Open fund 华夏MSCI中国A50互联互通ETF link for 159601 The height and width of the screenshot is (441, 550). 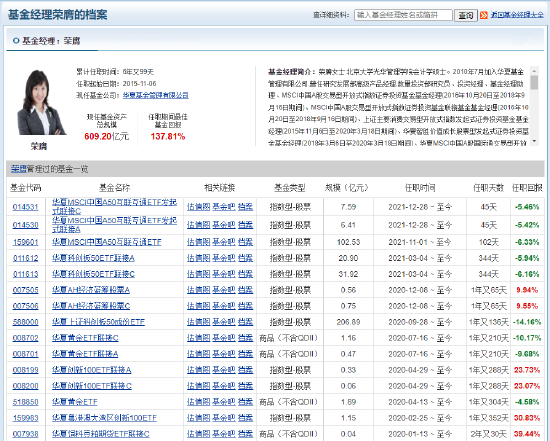(x=107, y=242)
